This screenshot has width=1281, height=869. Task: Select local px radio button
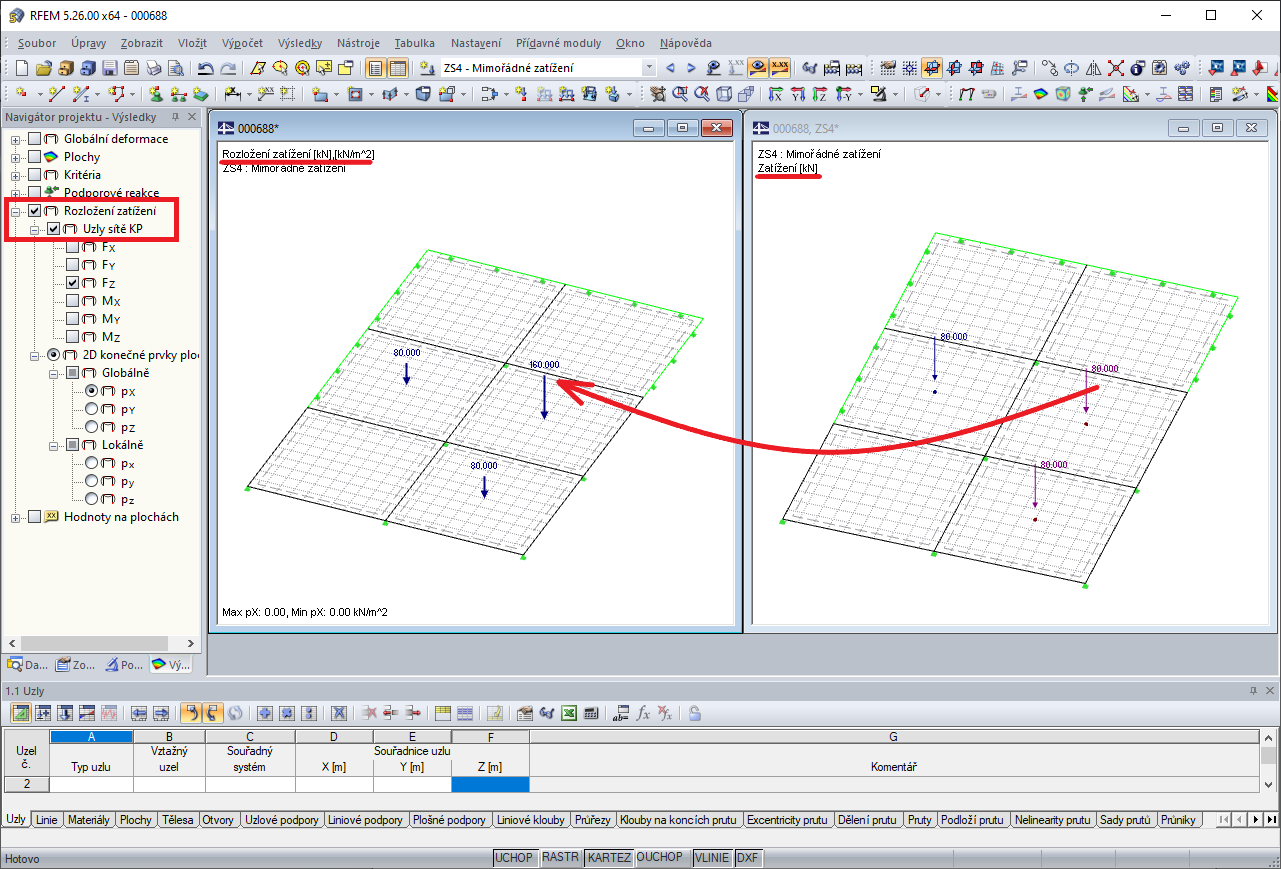tap(92, 463)
